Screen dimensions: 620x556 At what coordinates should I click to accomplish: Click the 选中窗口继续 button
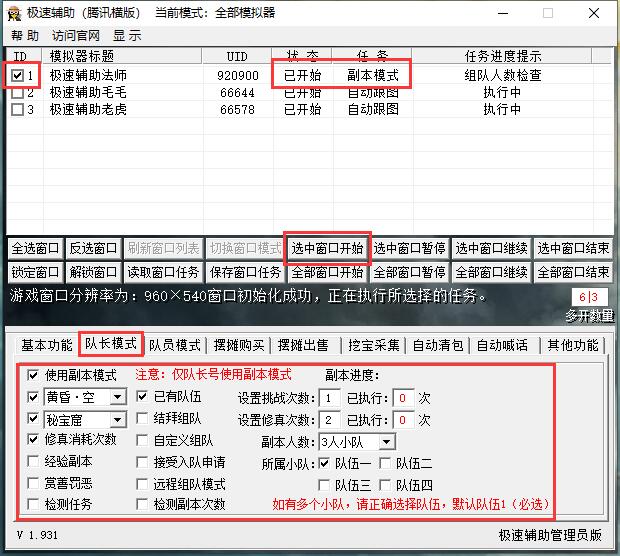coord(491,248)
